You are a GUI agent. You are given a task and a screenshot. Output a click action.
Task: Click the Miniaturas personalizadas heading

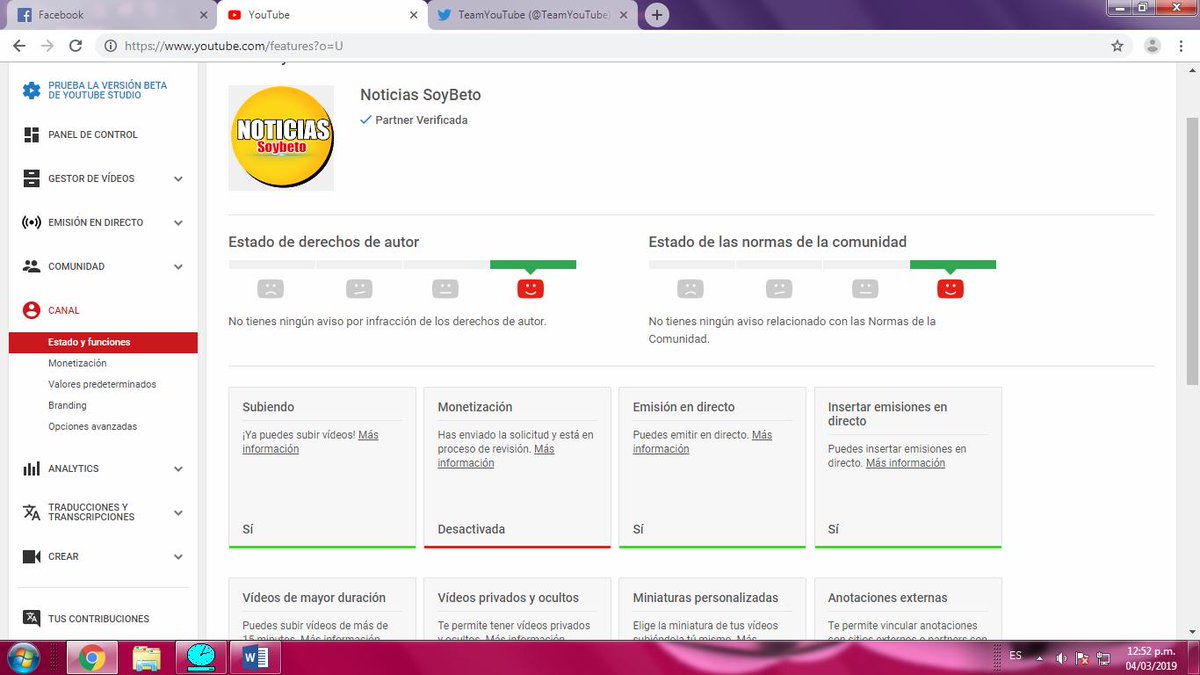[705, 598]
